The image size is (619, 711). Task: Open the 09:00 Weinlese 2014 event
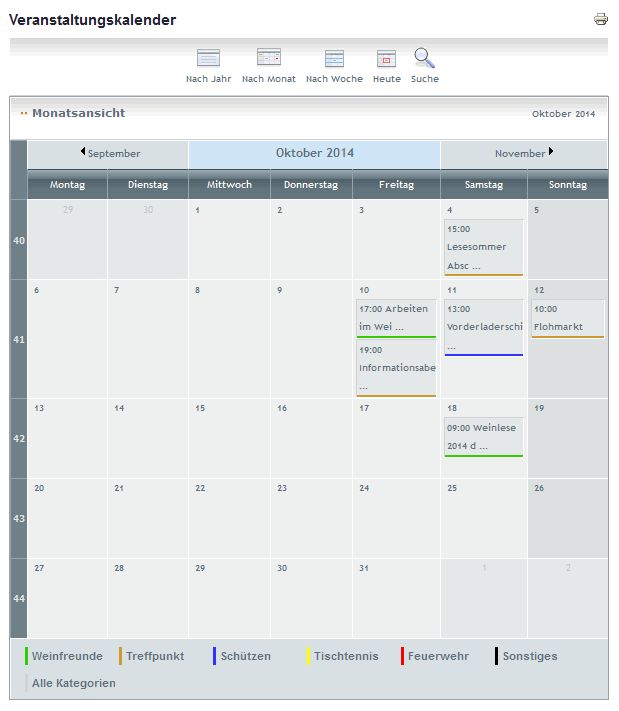click(483, 436)
